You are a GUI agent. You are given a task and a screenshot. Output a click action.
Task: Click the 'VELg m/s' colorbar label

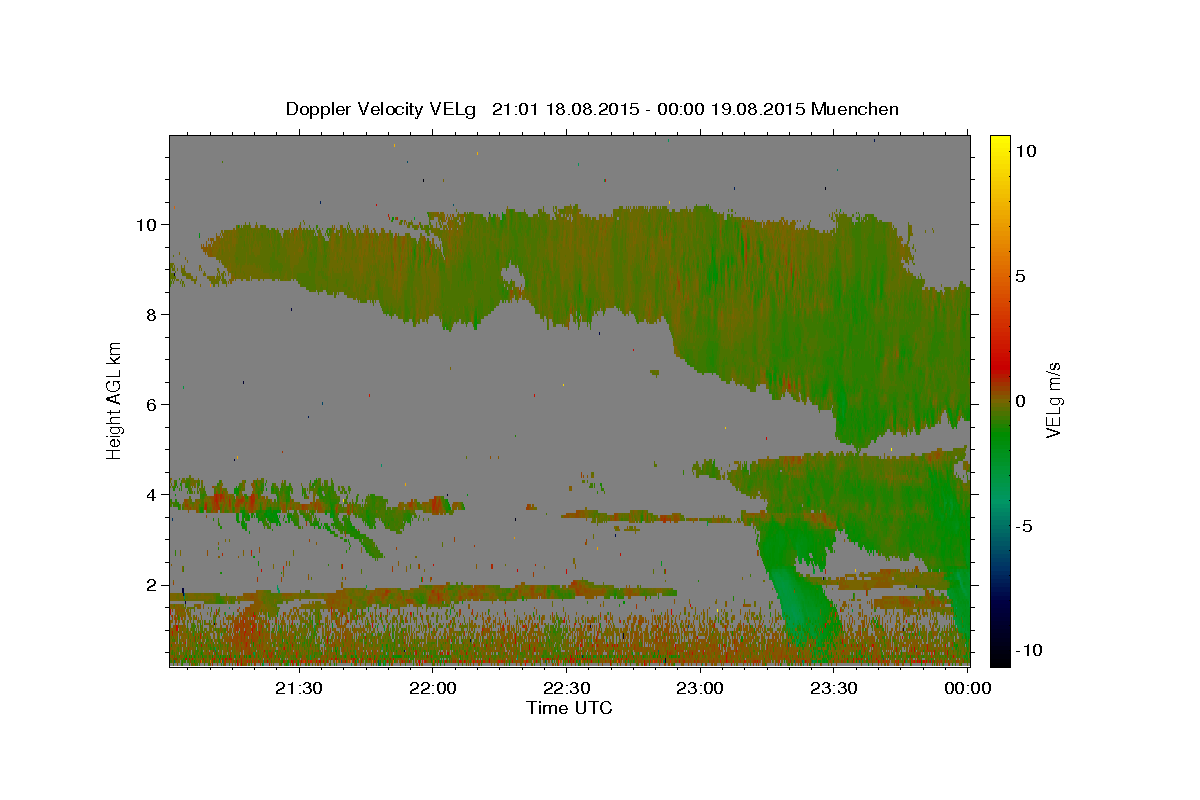[1053, 400]
